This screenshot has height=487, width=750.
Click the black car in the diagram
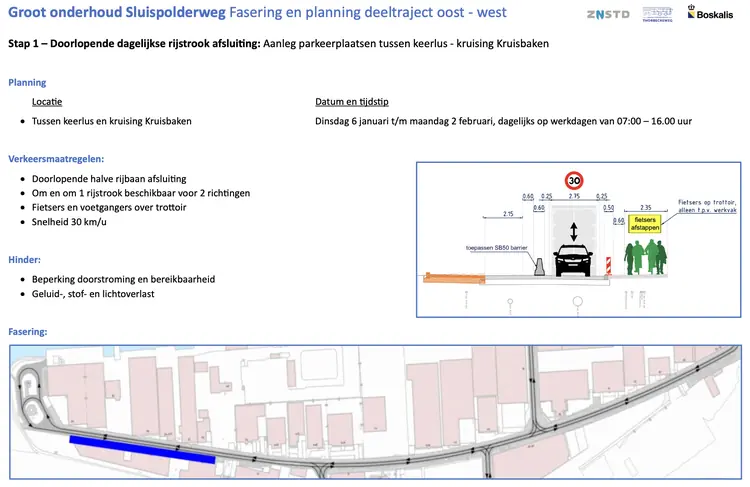pyautogui.click(x=573, y=262)
